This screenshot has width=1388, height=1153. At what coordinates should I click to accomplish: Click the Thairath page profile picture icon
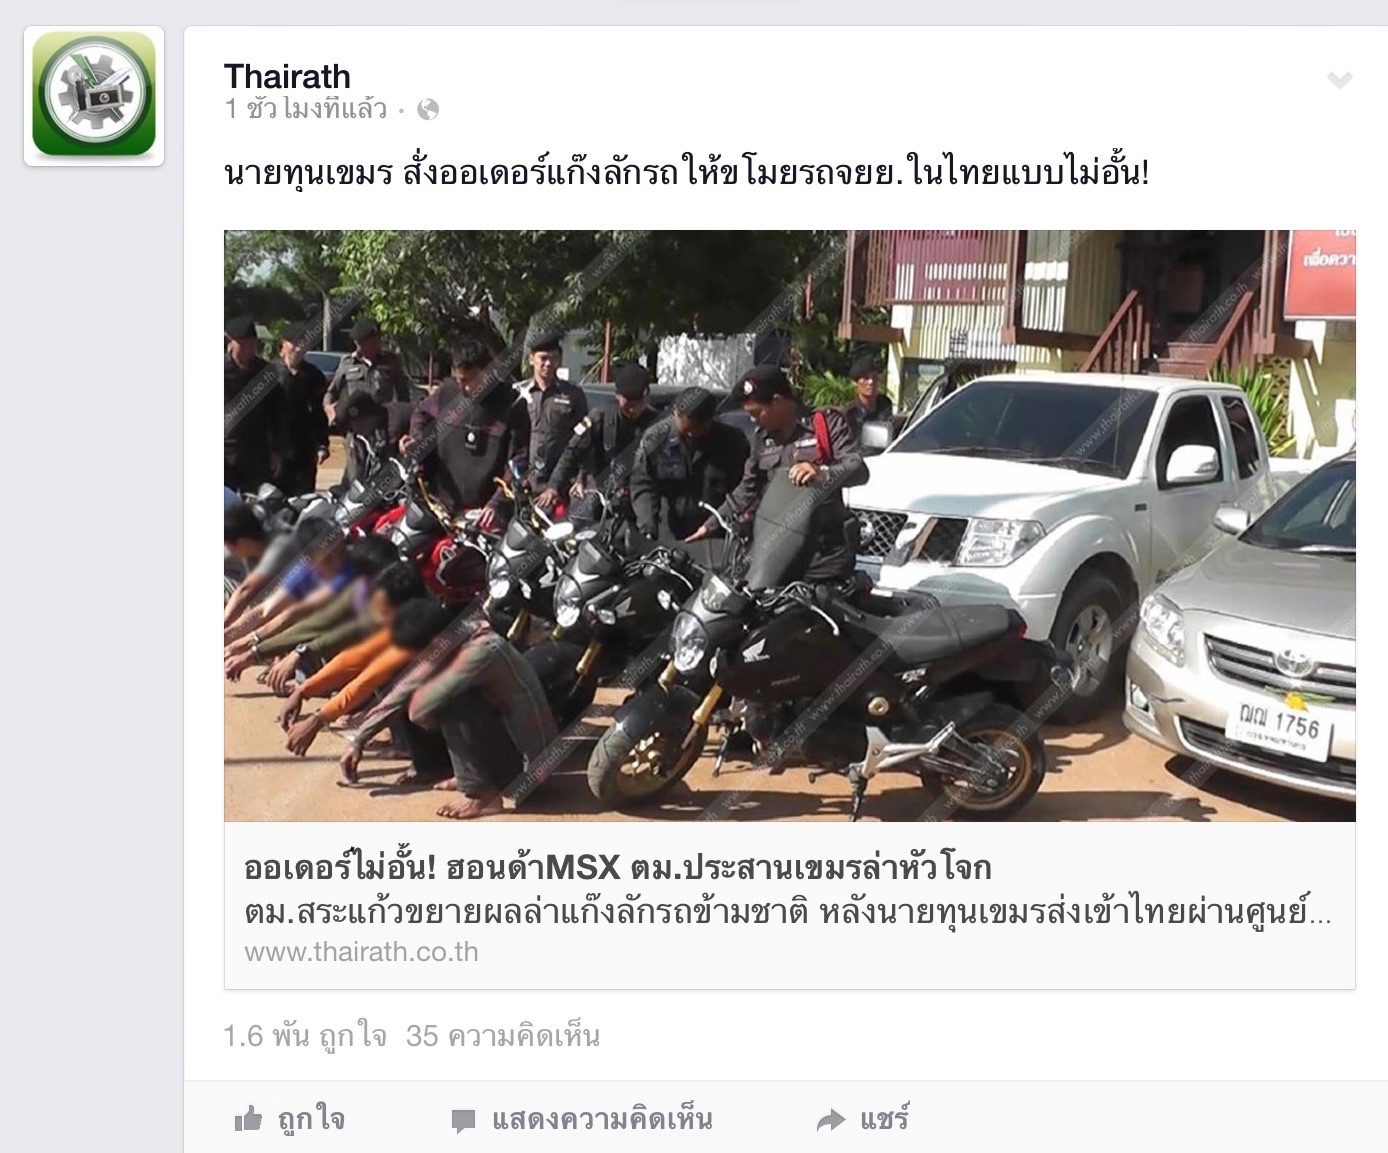tap(94, 95)
